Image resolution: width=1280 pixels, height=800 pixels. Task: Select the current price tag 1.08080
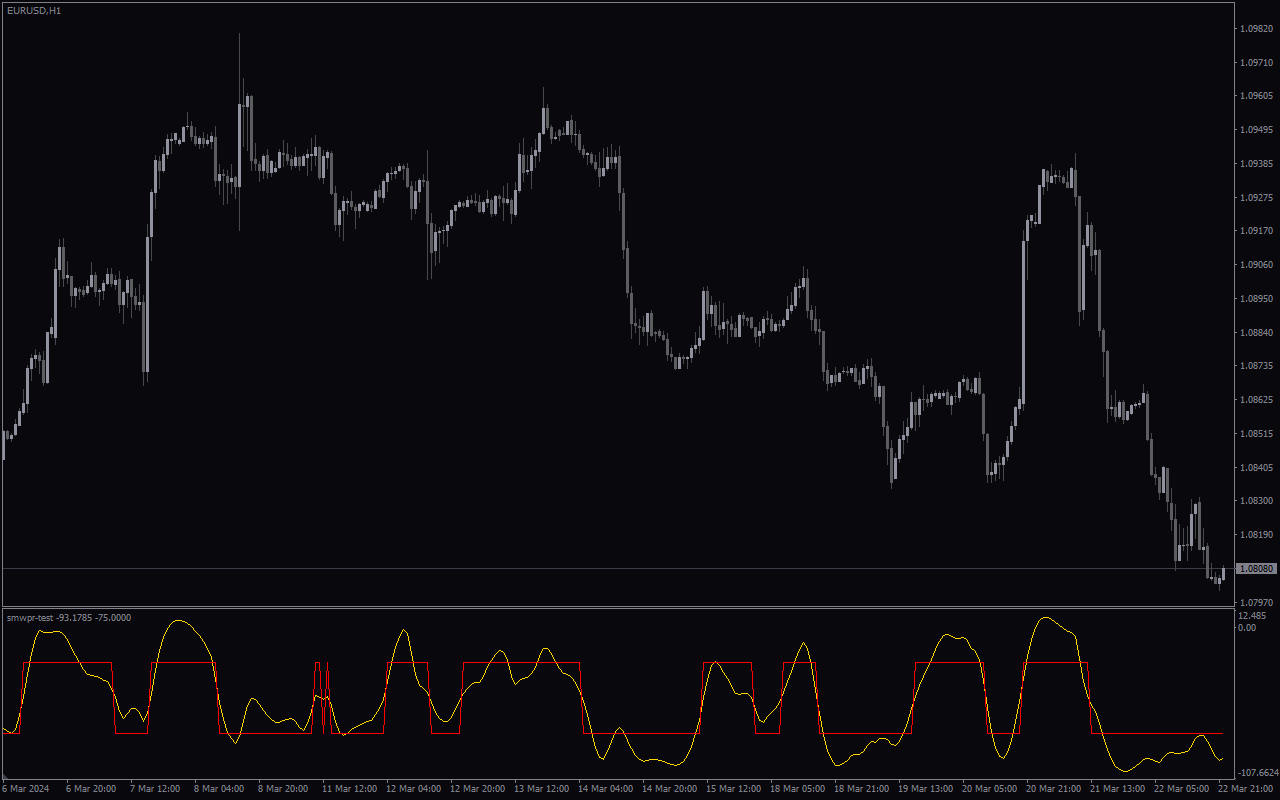1257,568
